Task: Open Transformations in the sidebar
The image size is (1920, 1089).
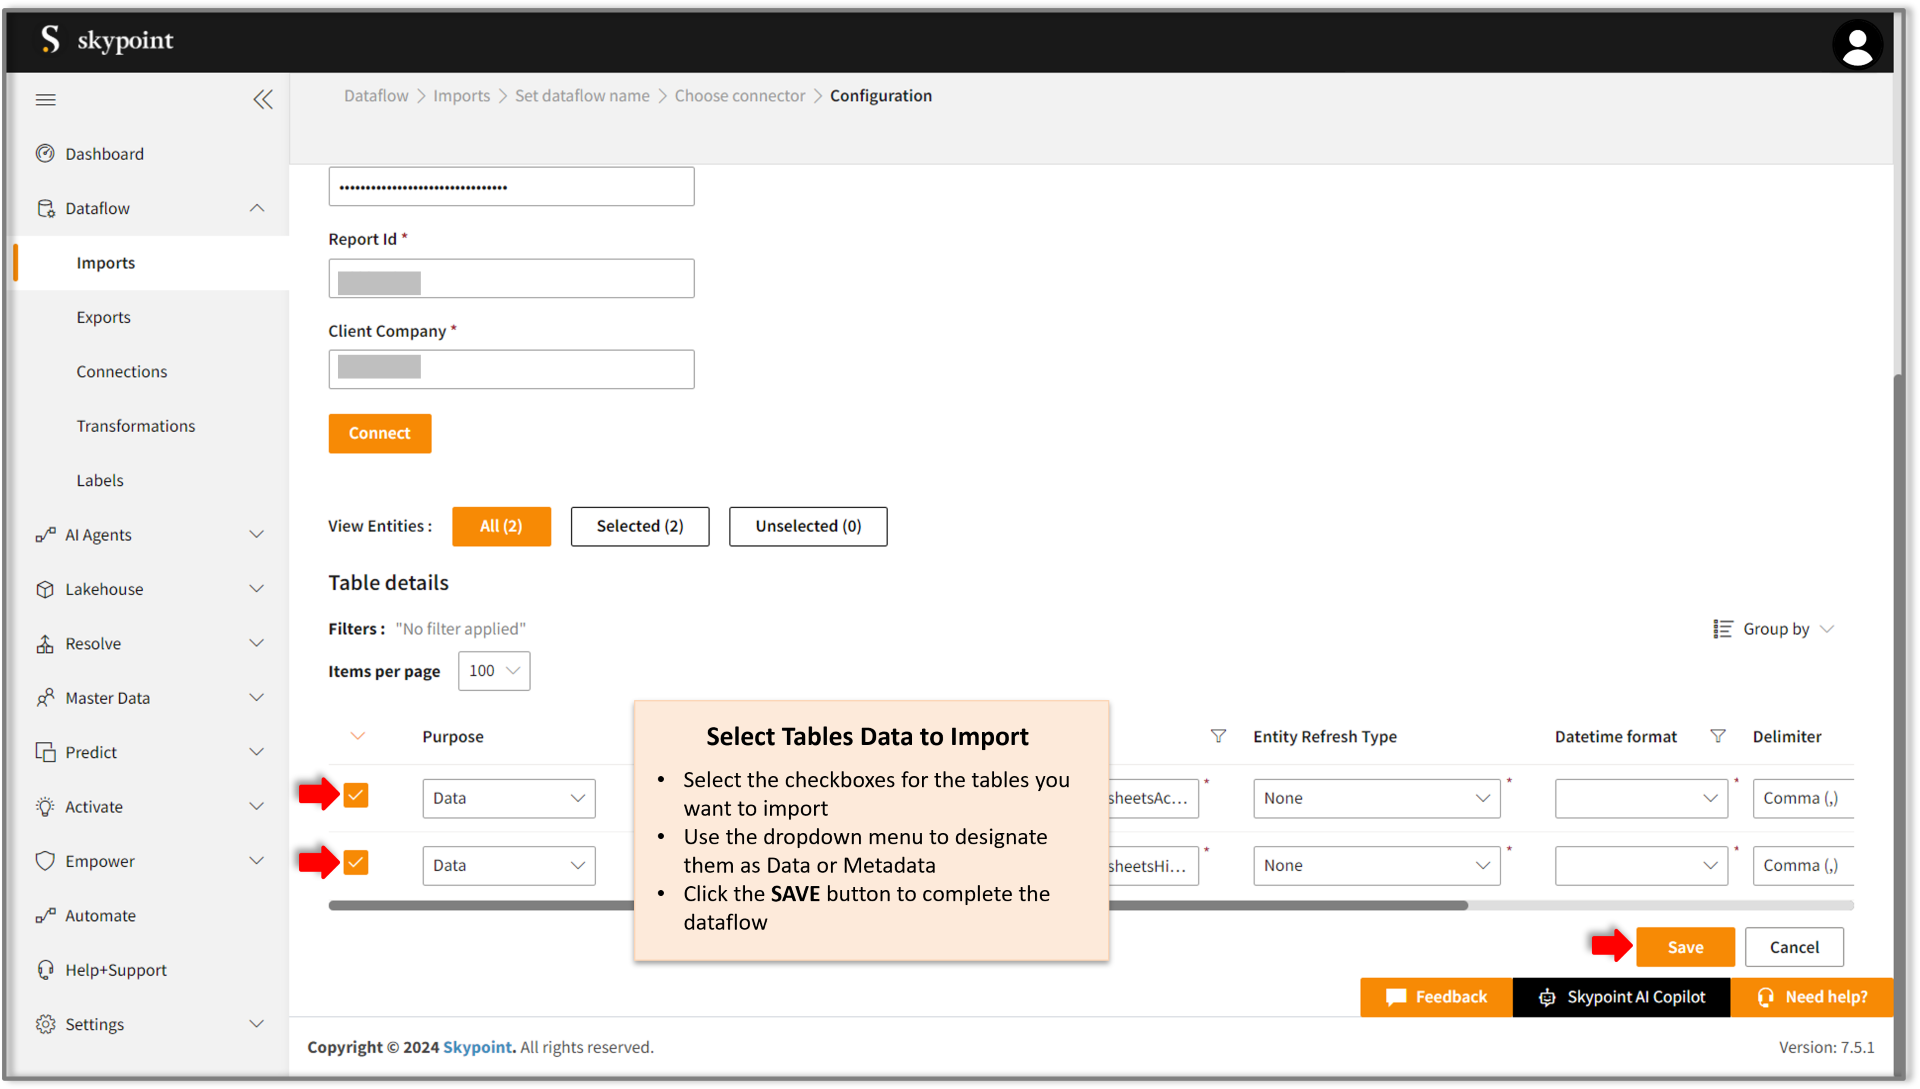Action: (136, 426)
